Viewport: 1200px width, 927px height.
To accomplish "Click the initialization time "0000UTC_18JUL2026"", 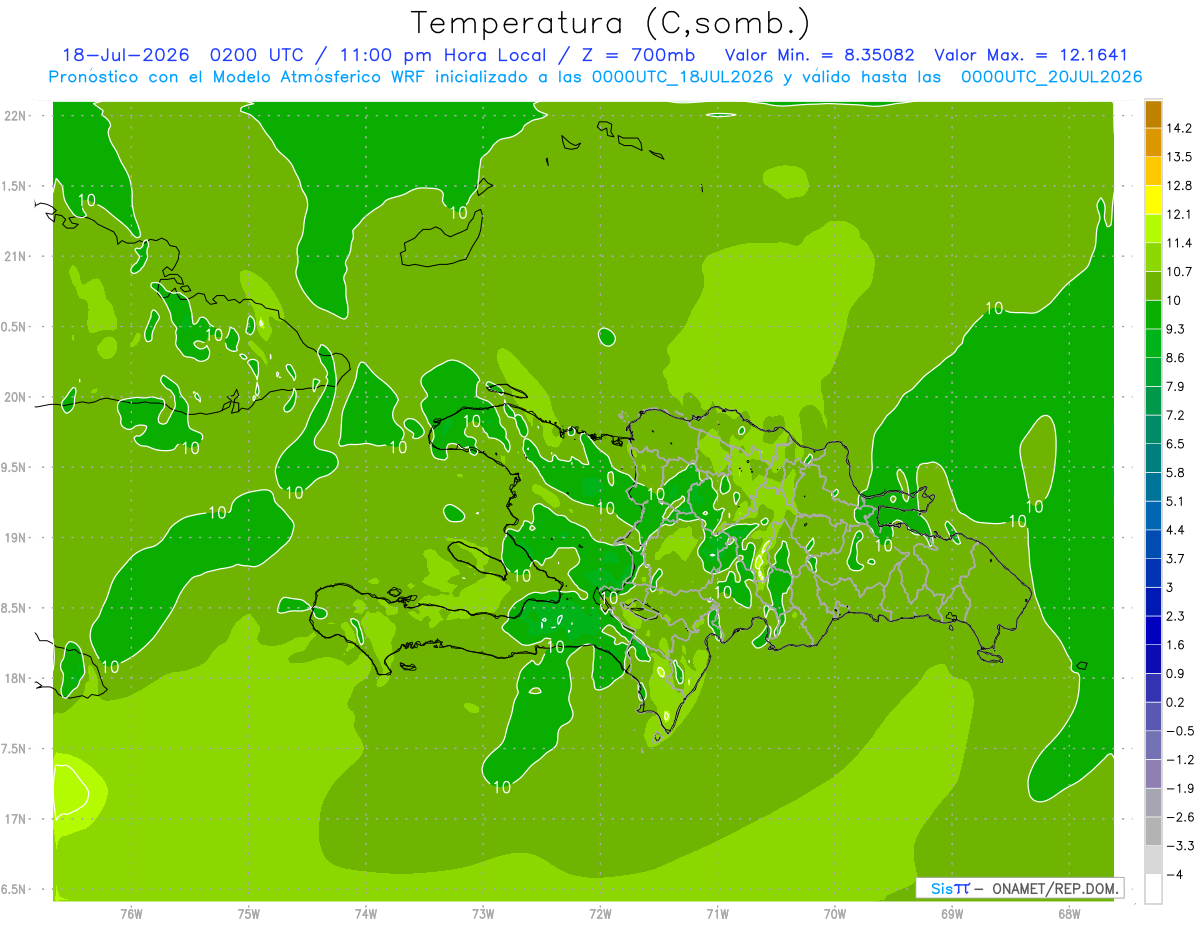I will pyautogui.click(x=680, y=77).
